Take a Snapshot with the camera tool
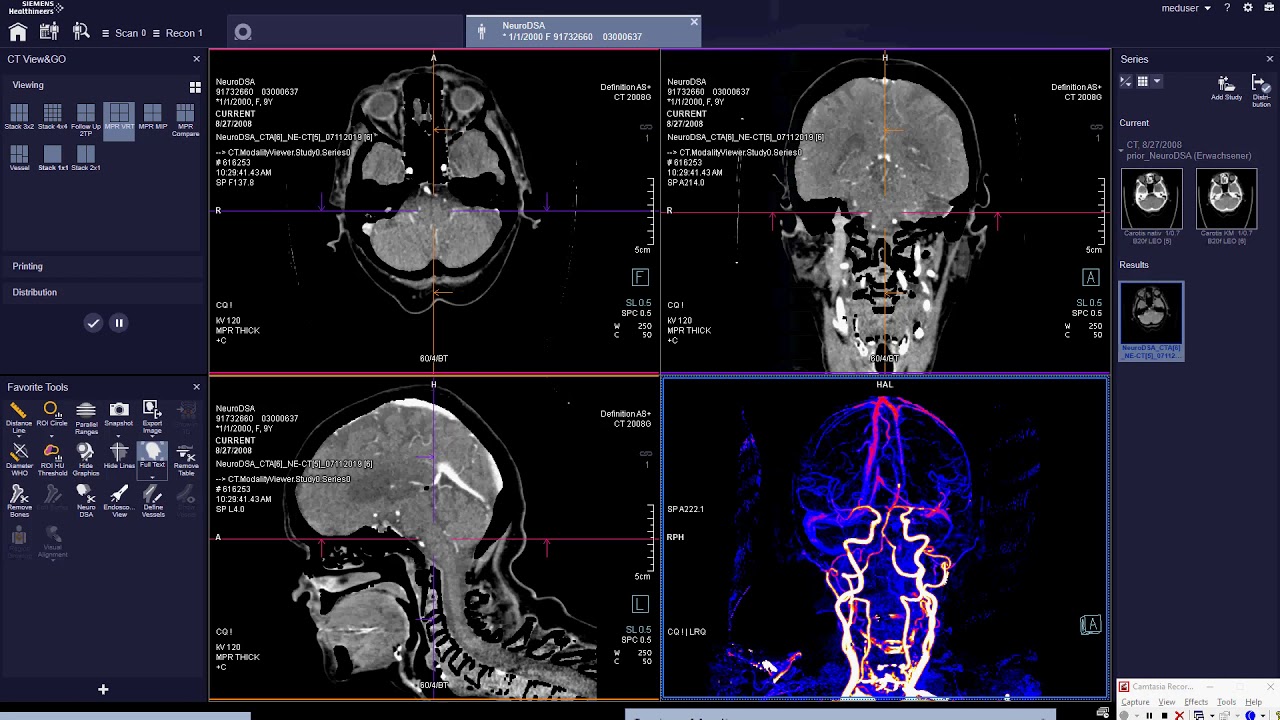The image size is (1280, 720). (119, 413)
